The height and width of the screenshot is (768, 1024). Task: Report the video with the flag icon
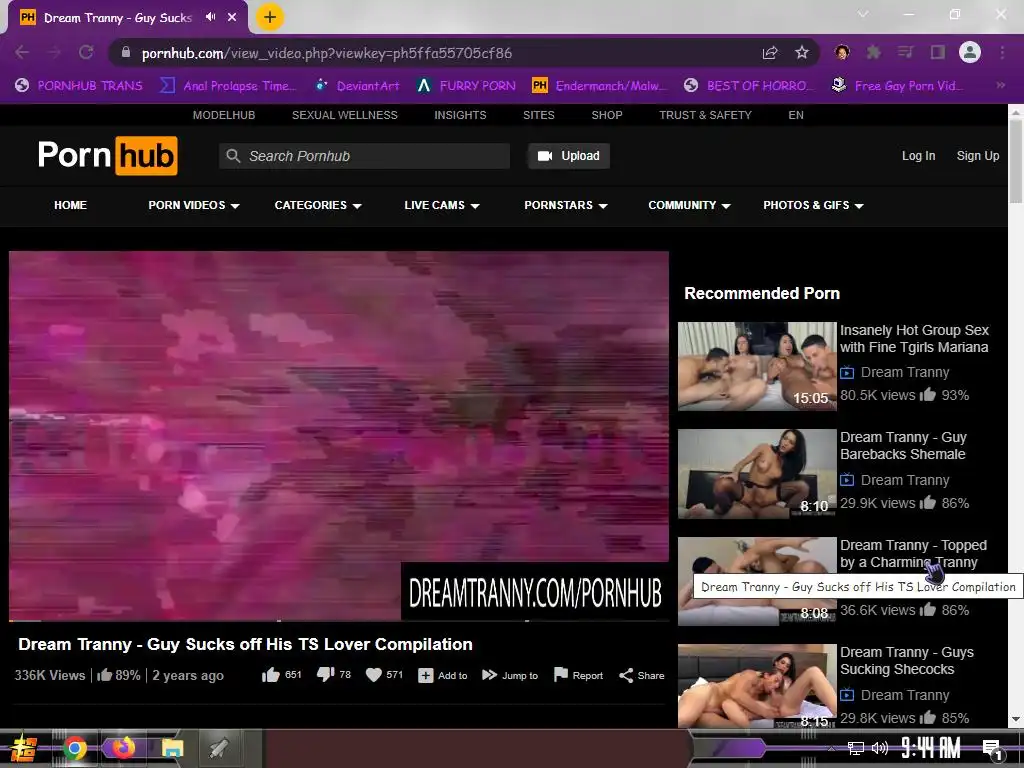point(560,675)
